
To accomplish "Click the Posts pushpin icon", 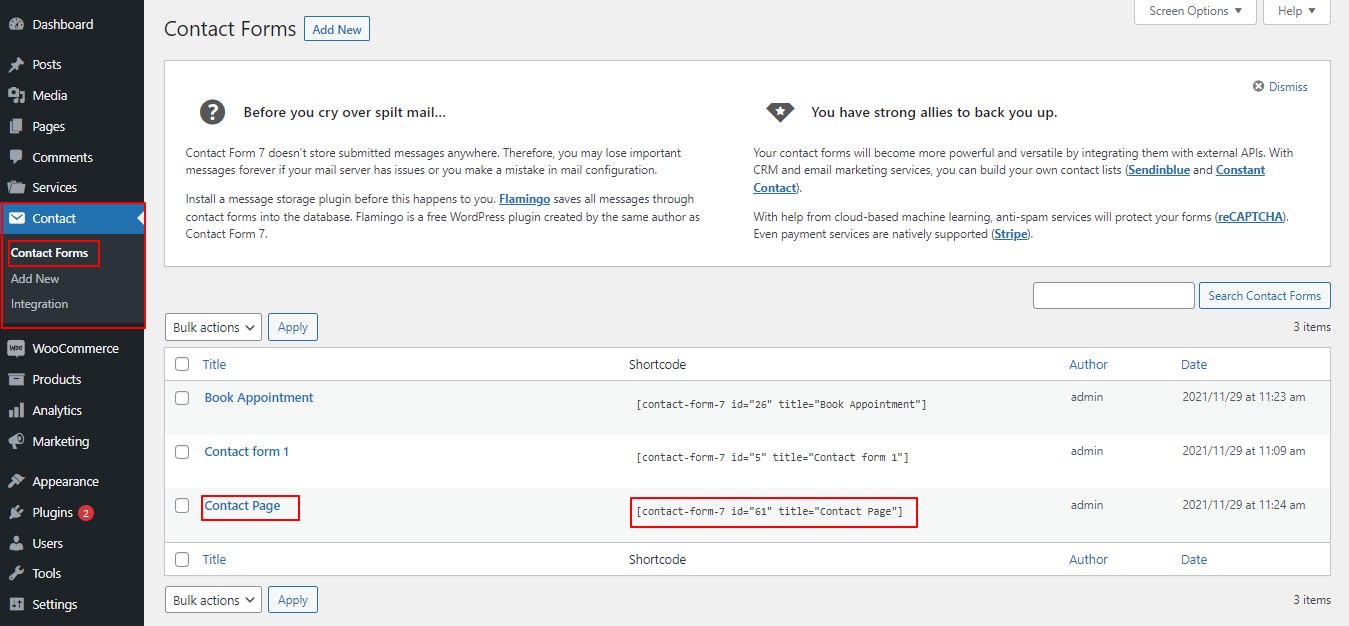I will coord(16,64).
